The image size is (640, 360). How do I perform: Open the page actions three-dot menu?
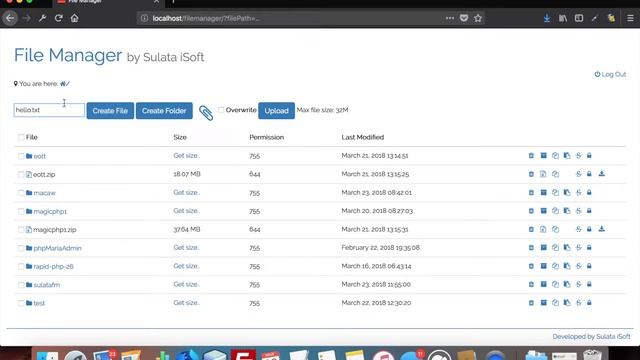449,18
